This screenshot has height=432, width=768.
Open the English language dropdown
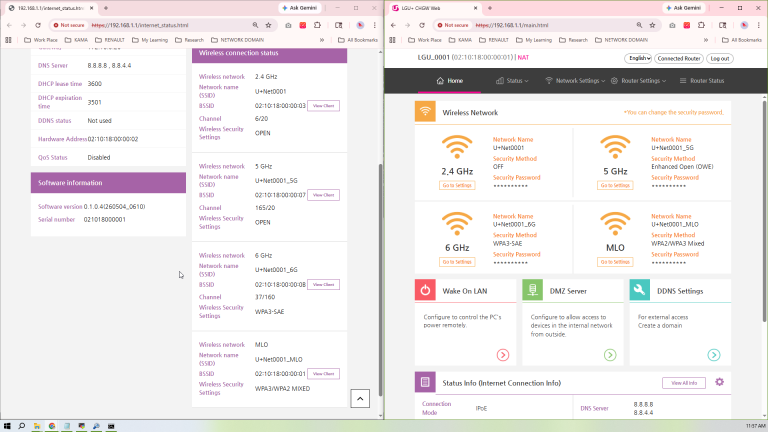click(x=638, y=58)
